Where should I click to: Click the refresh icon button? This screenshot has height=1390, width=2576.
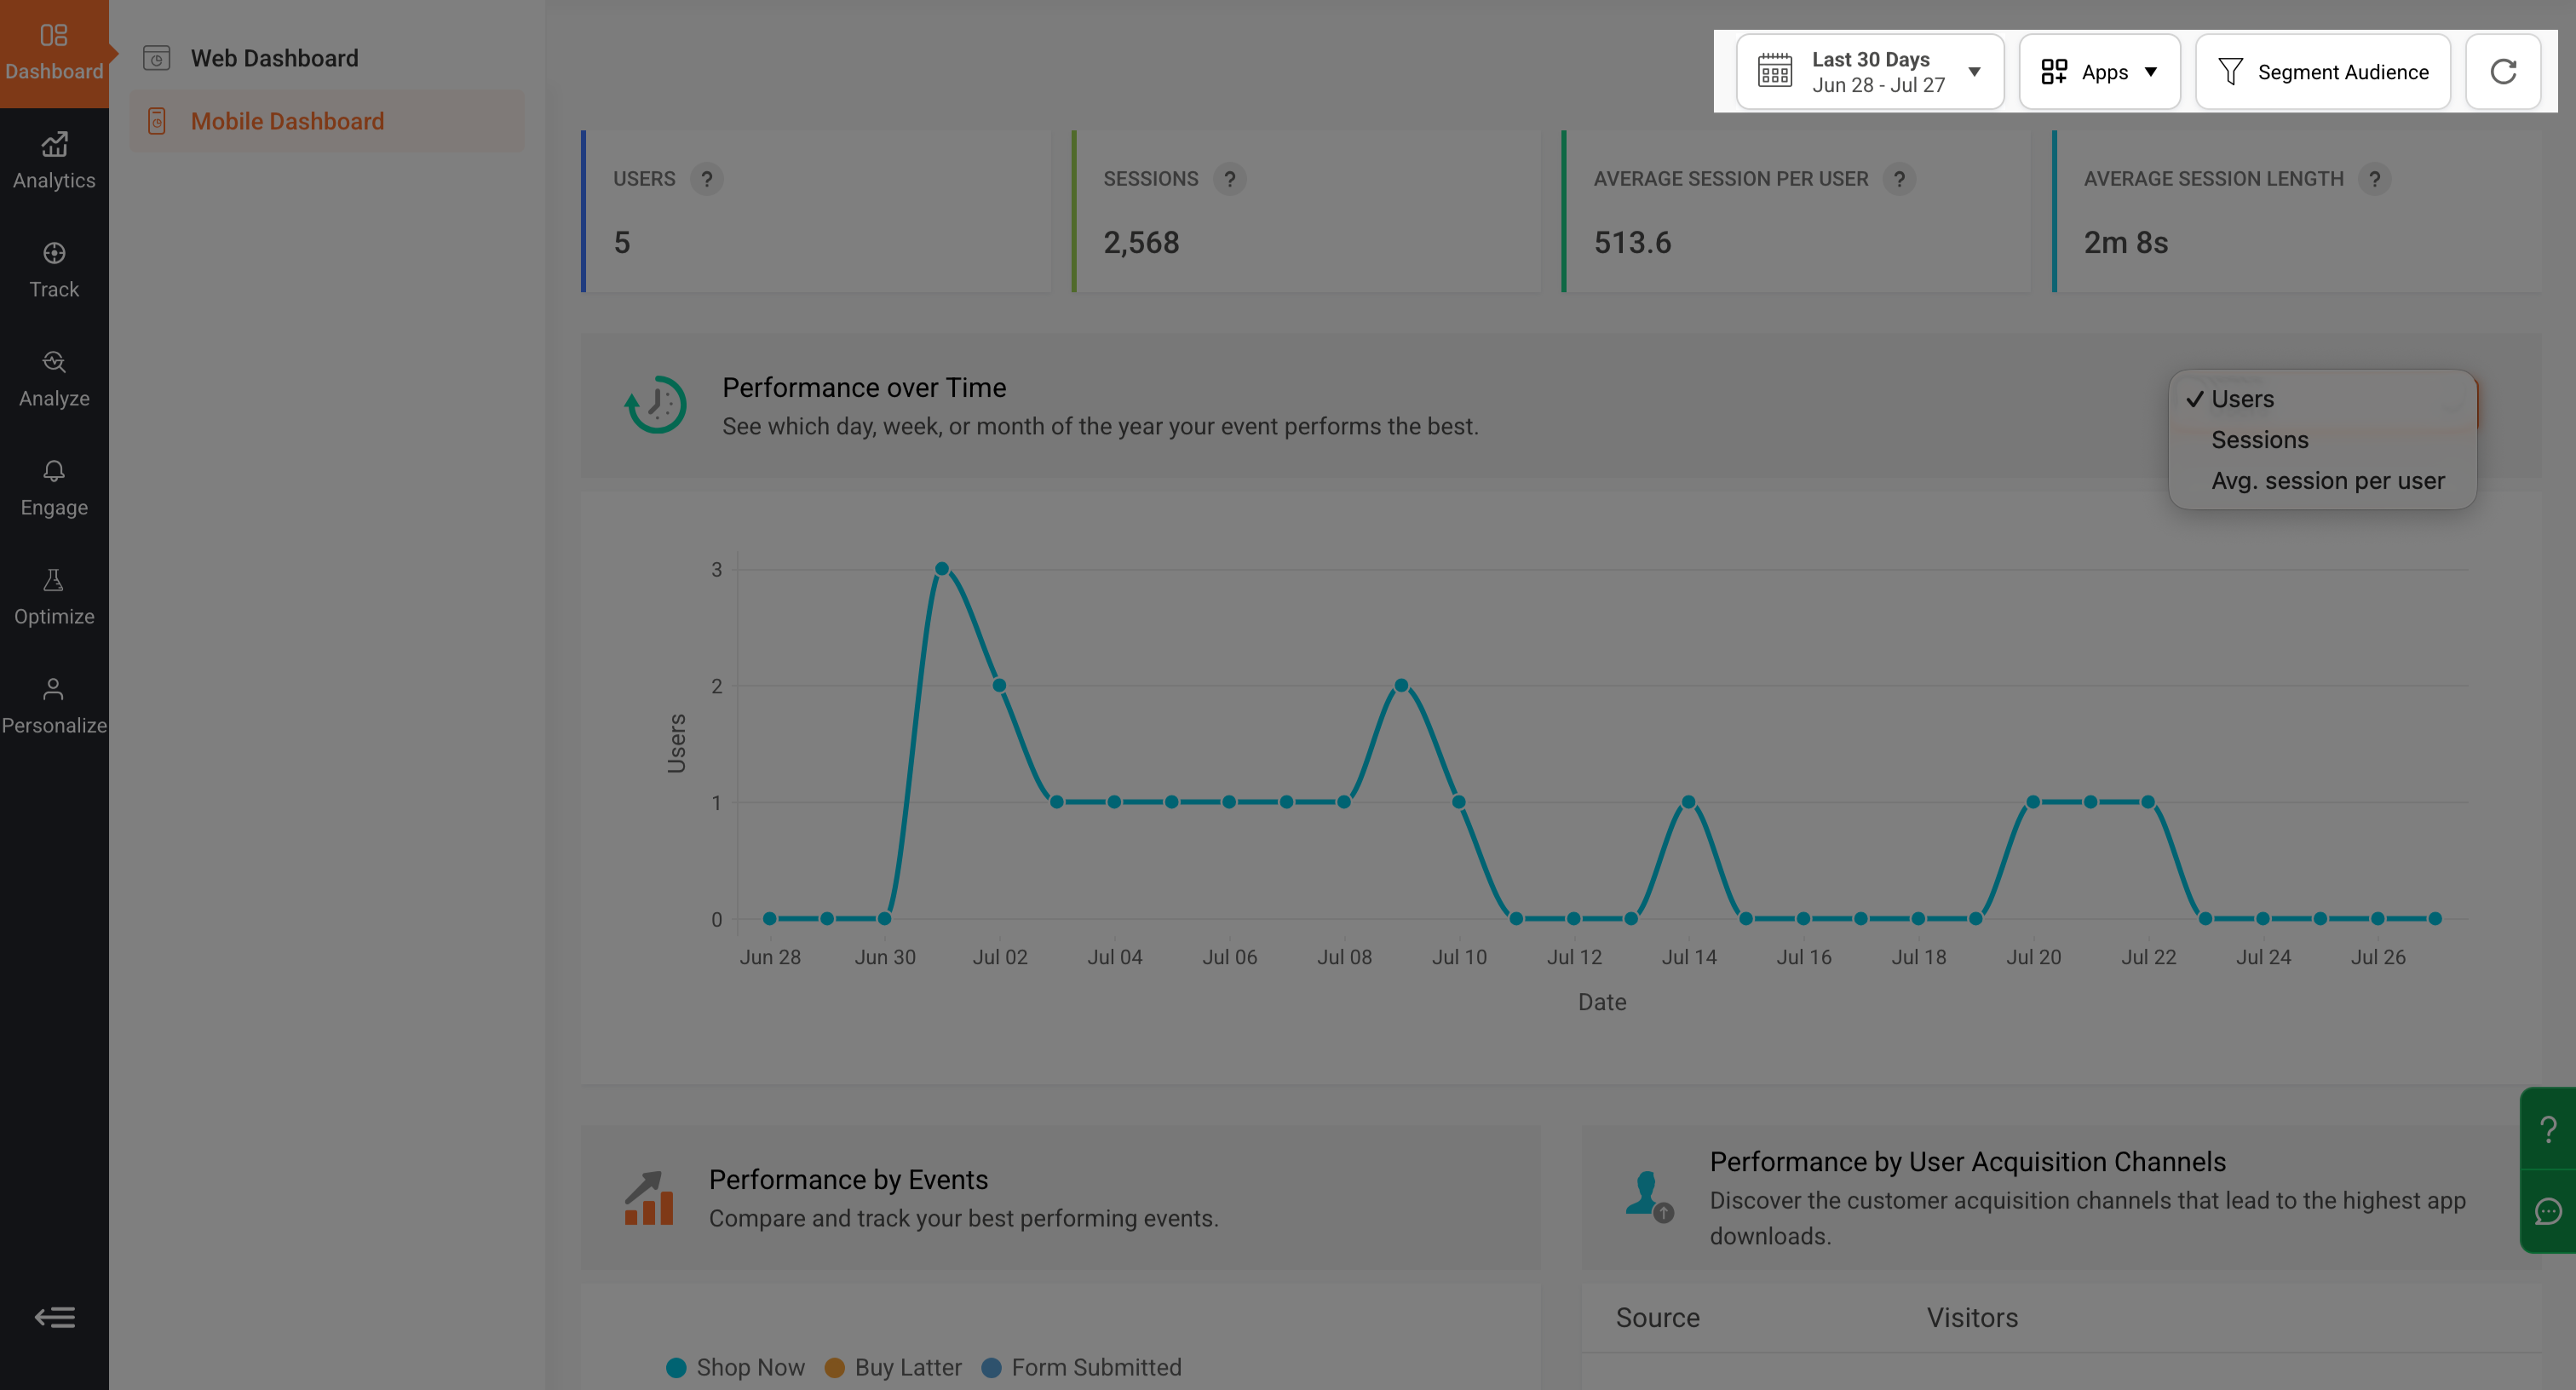[2503, 72]
